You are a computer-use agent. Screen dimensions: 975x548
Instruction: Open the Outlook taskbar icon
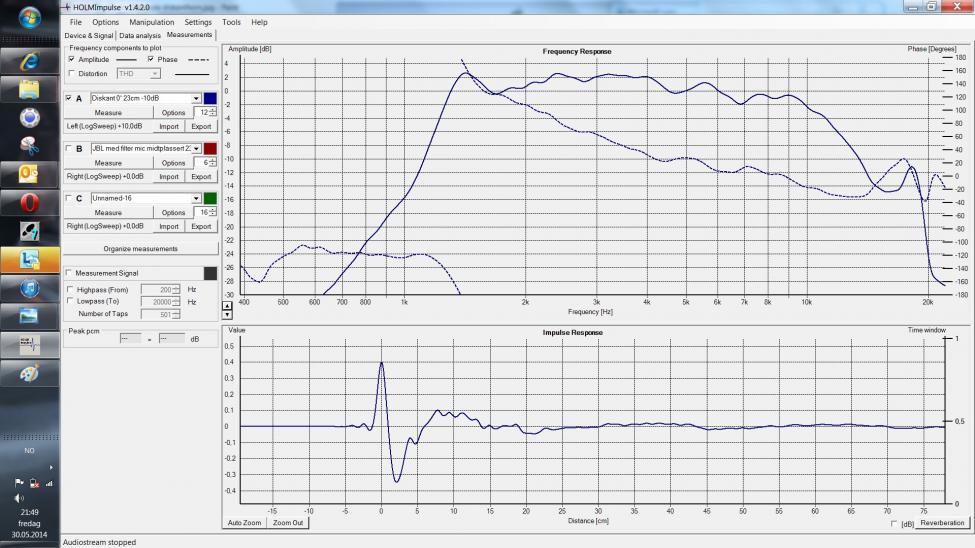30,174
